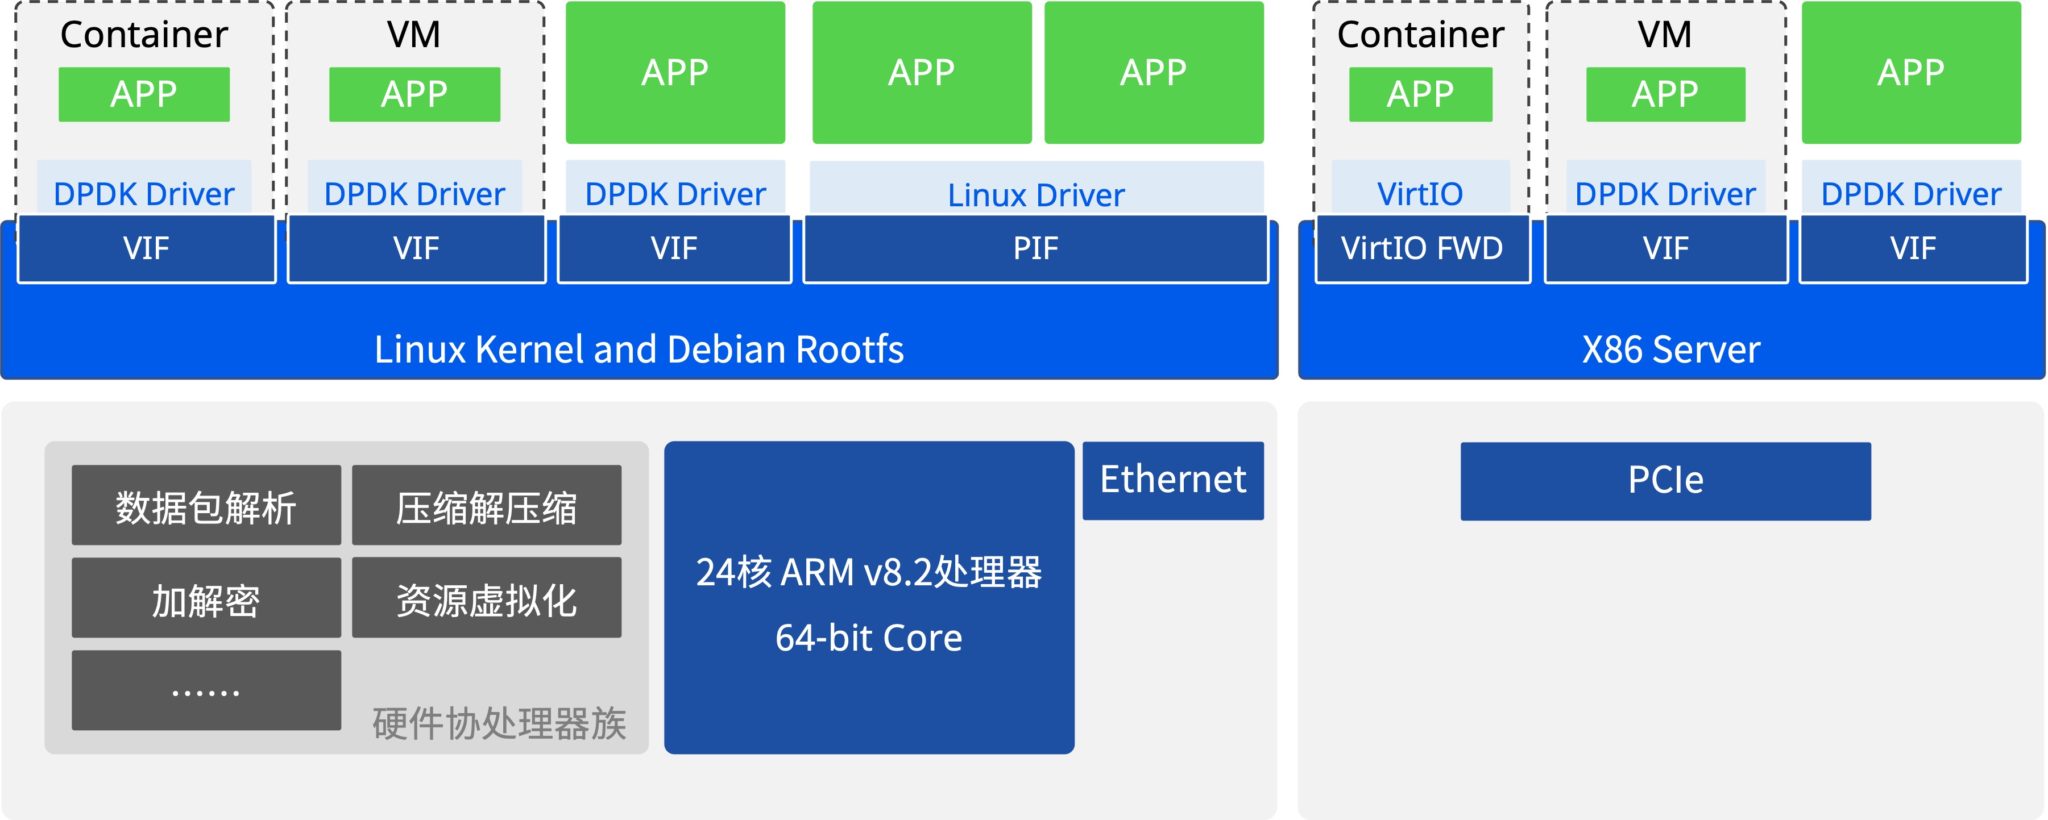Click the APP inside the left Container

pyautogui.click(x=144, y=94)
